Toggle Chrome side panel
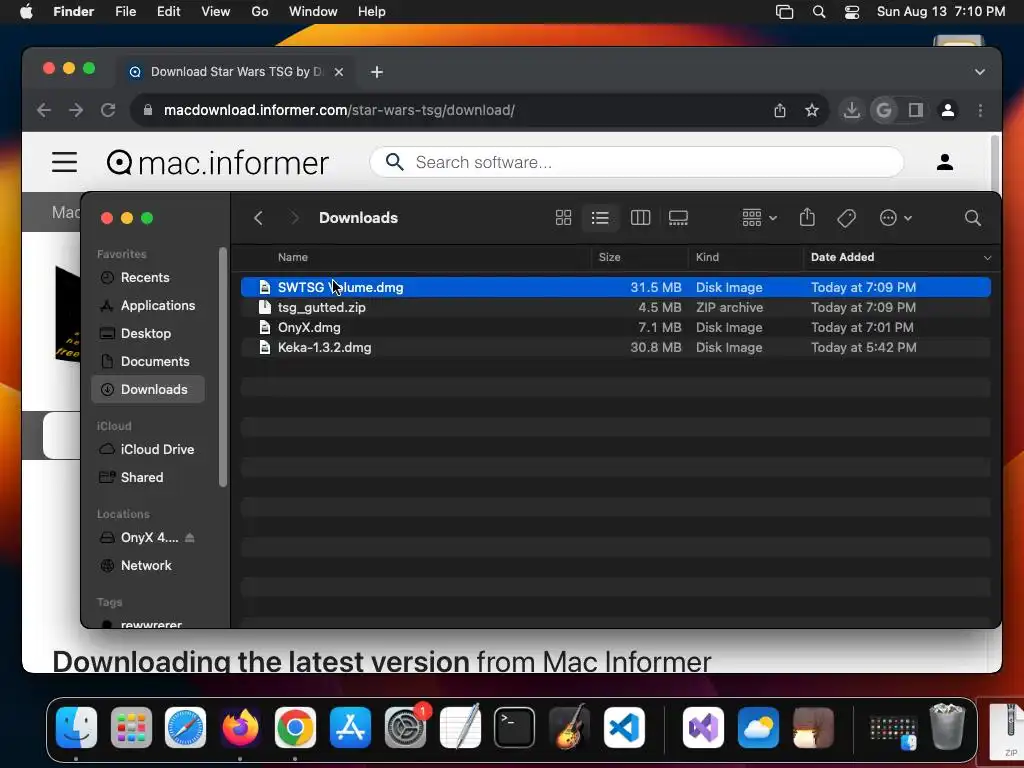Viewport: 1024px width, 768px height. [x=916, y=110]
